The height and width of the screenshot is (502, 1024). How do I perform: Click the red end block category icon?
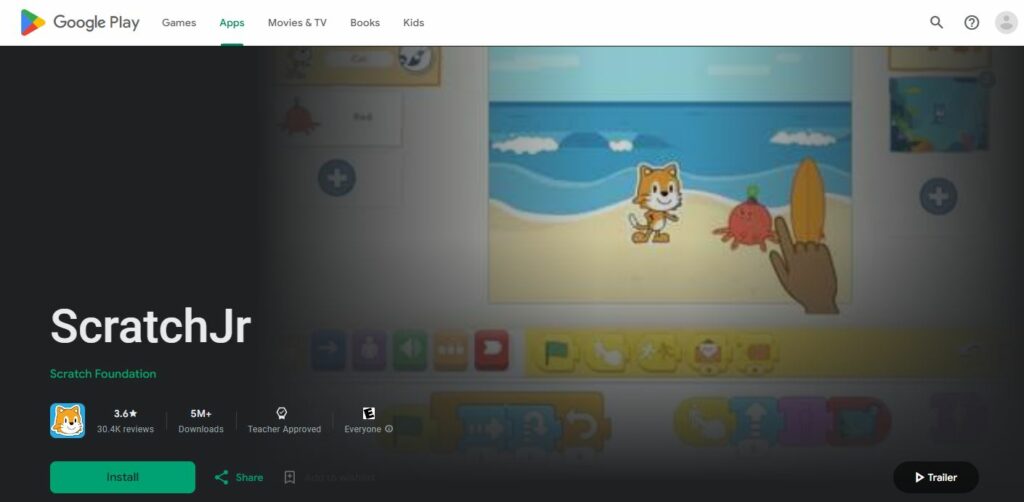492,351
